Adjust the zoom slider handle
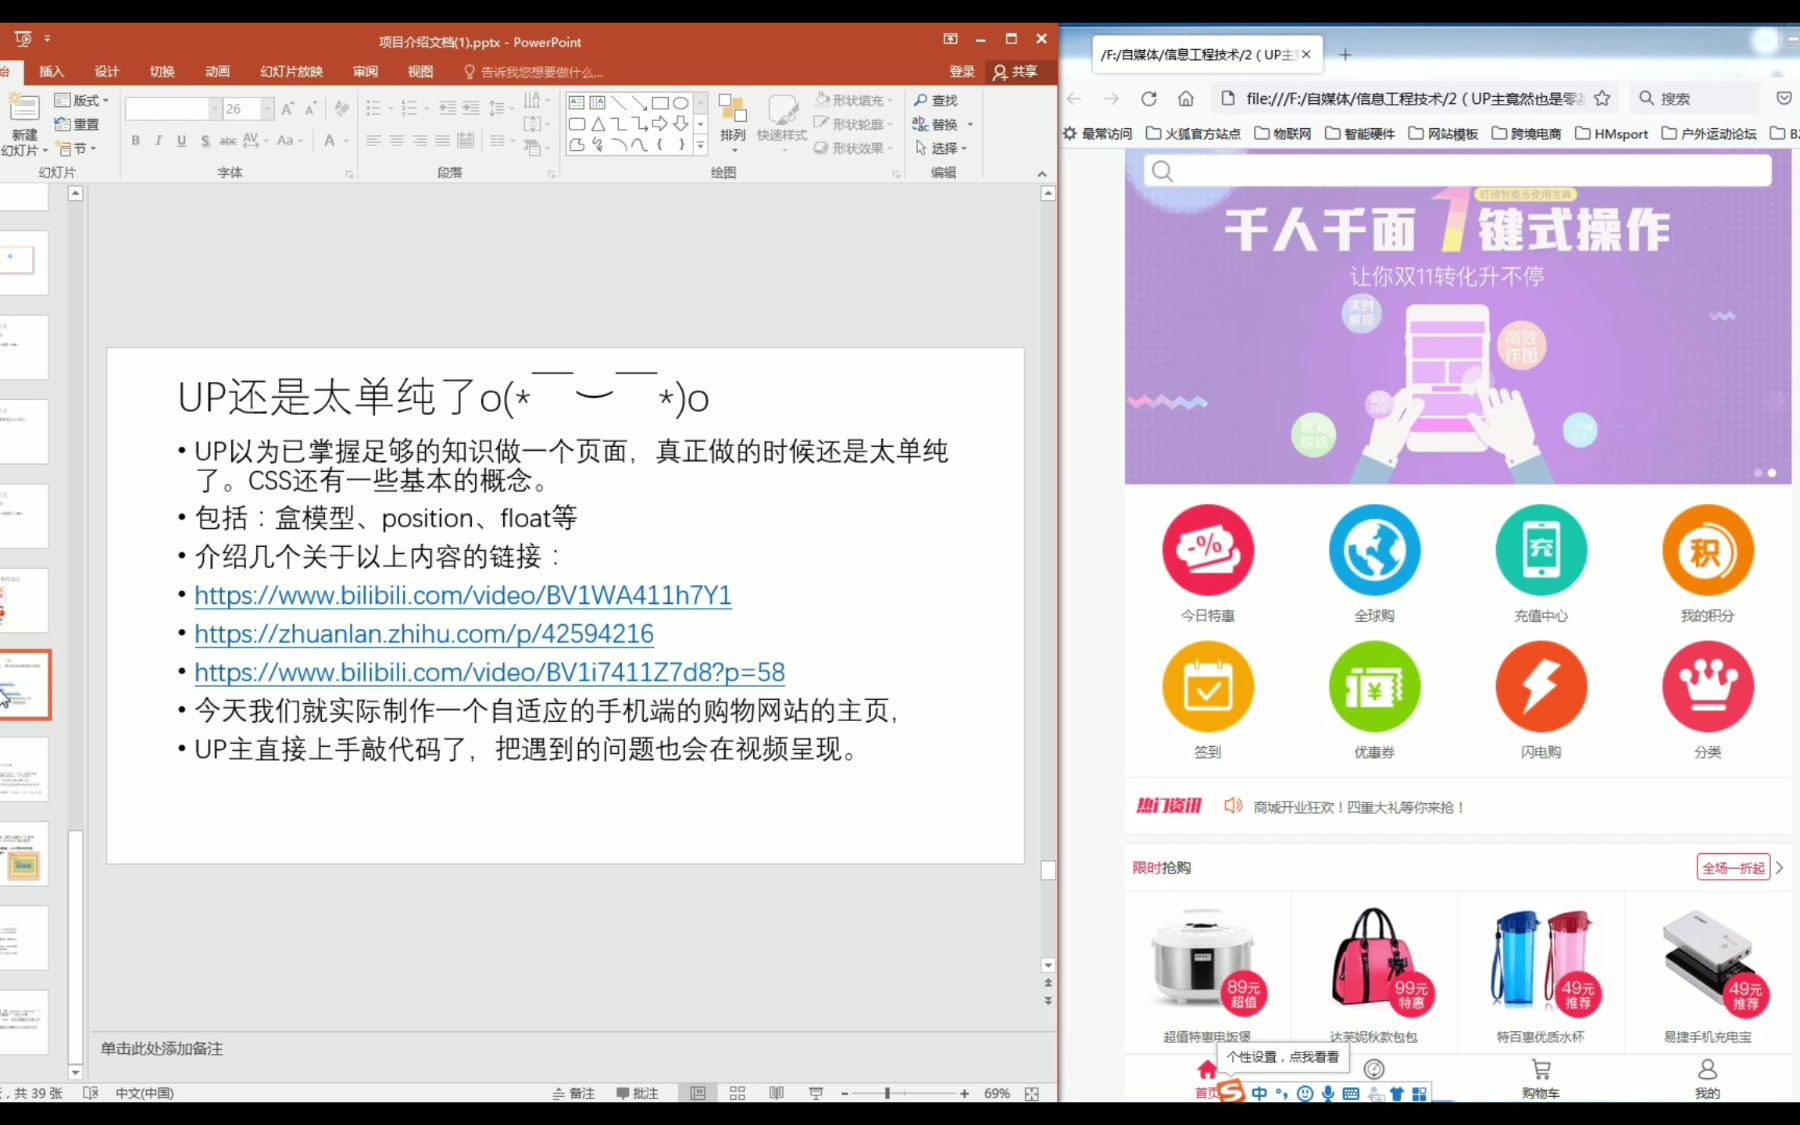1800x1125 pixels. 887,1093
